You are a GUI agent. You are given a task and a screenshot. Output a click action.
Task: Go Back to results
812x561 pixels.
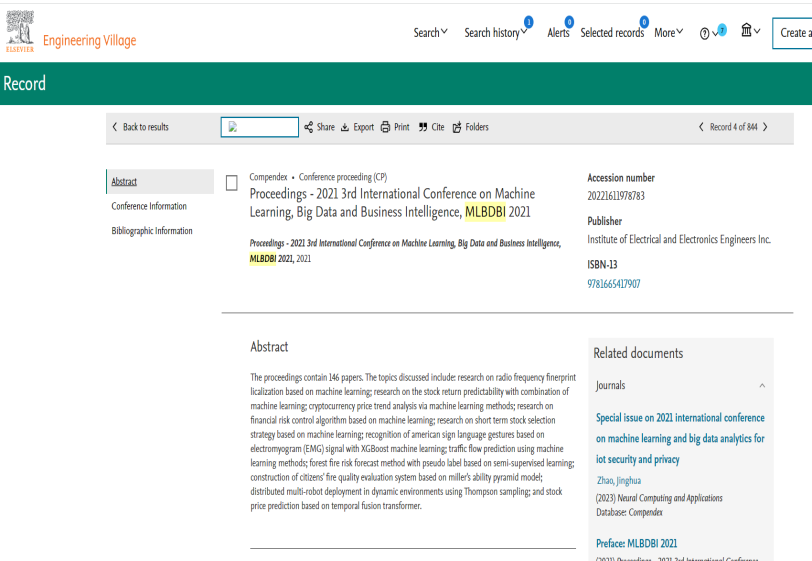141,127
